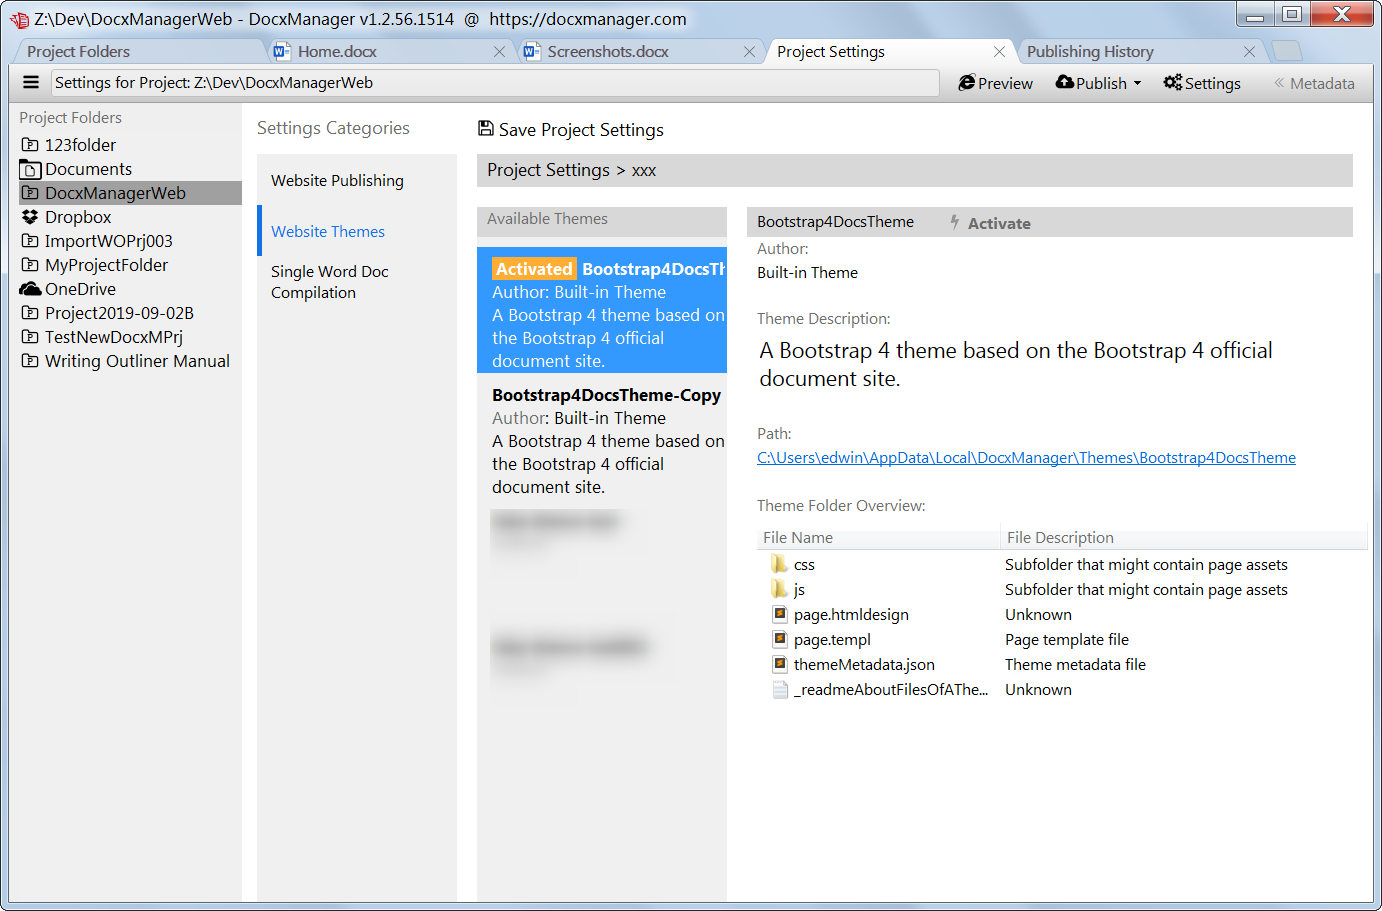The height and width of the screenshot is (911, 1382).
Task: Click the Word icon on Screenshots.docx tab
Action: (x=532, y=51)
